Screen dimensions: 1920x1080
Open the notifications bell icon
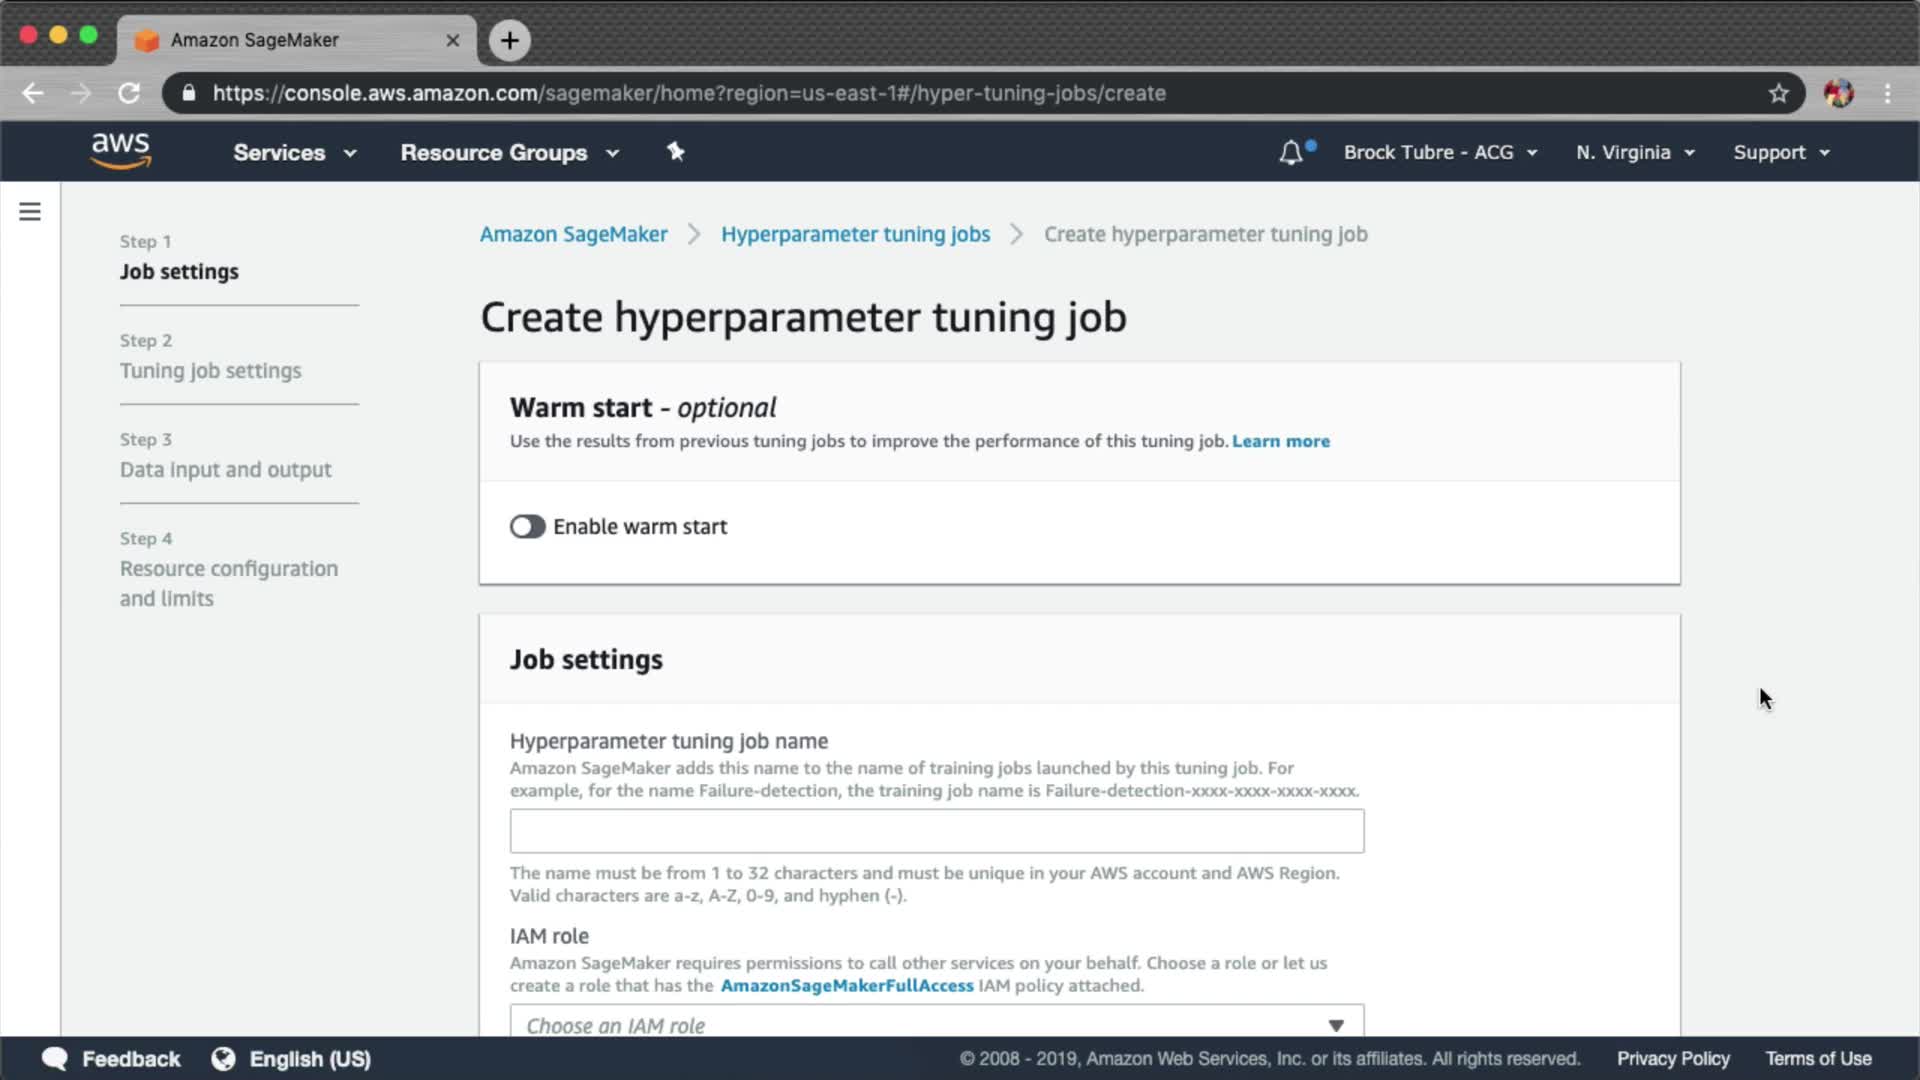[x=1291, y=153]
